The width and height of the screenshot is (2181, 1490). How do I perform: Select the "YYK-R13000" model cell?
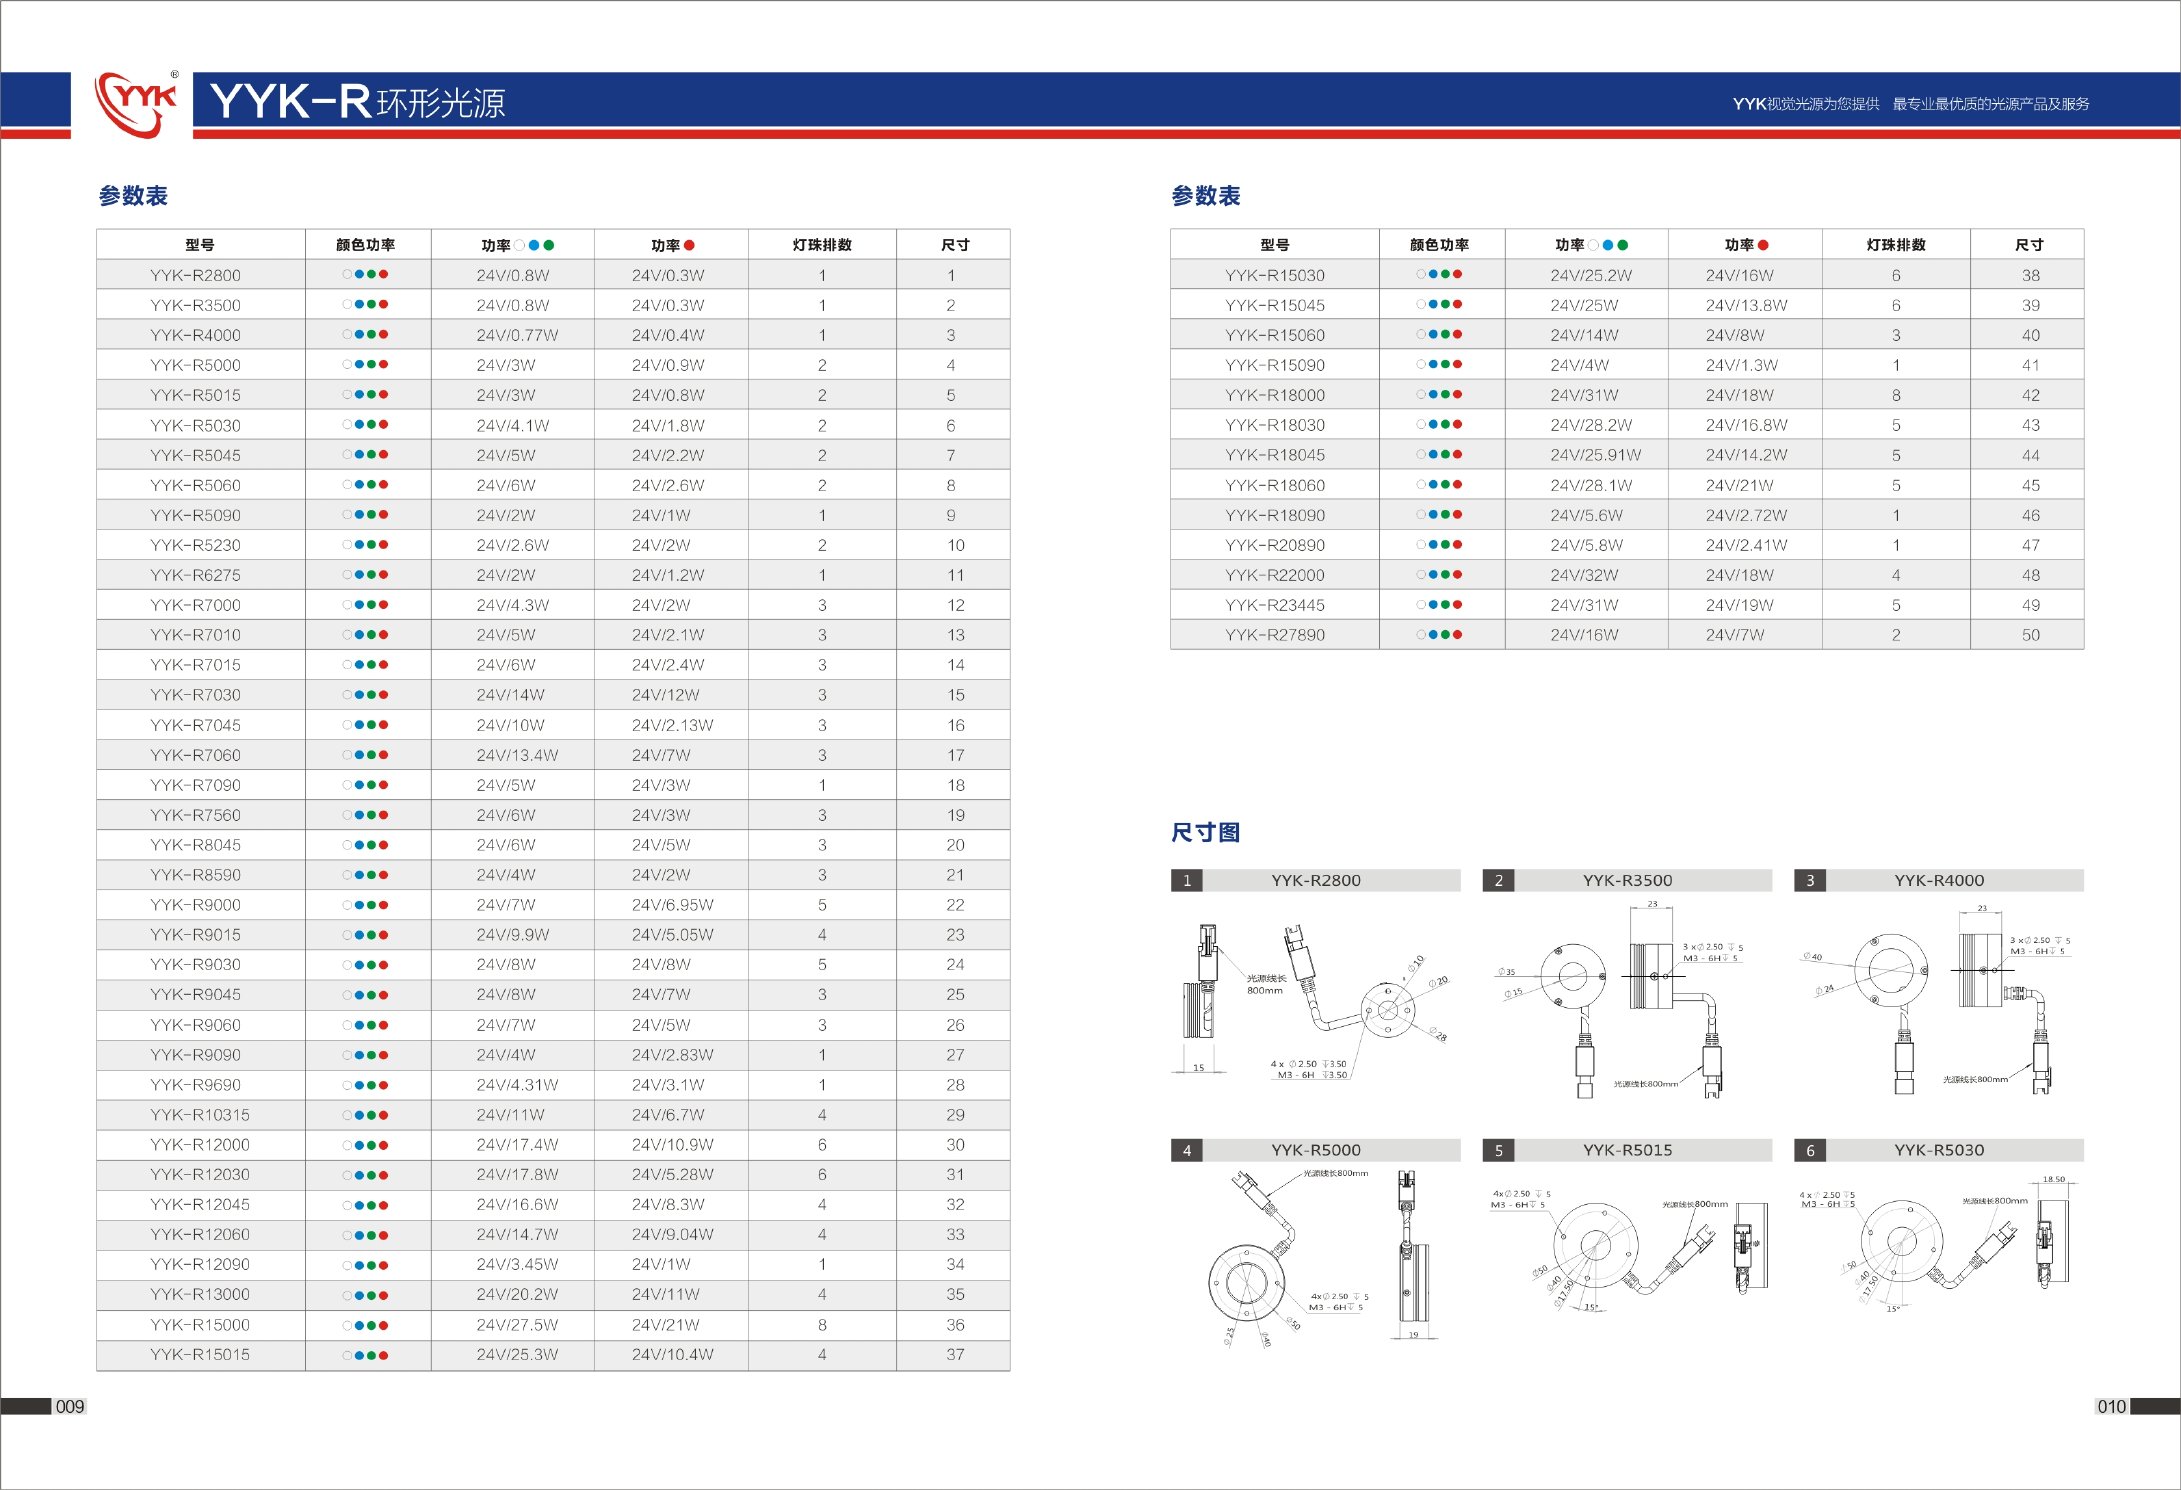(200, 1295)
